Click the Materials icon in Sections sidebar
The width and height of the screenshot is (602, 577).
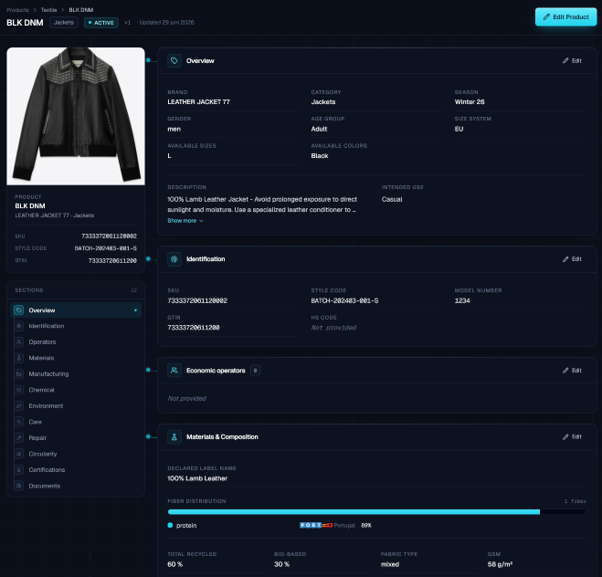(19, 358)
